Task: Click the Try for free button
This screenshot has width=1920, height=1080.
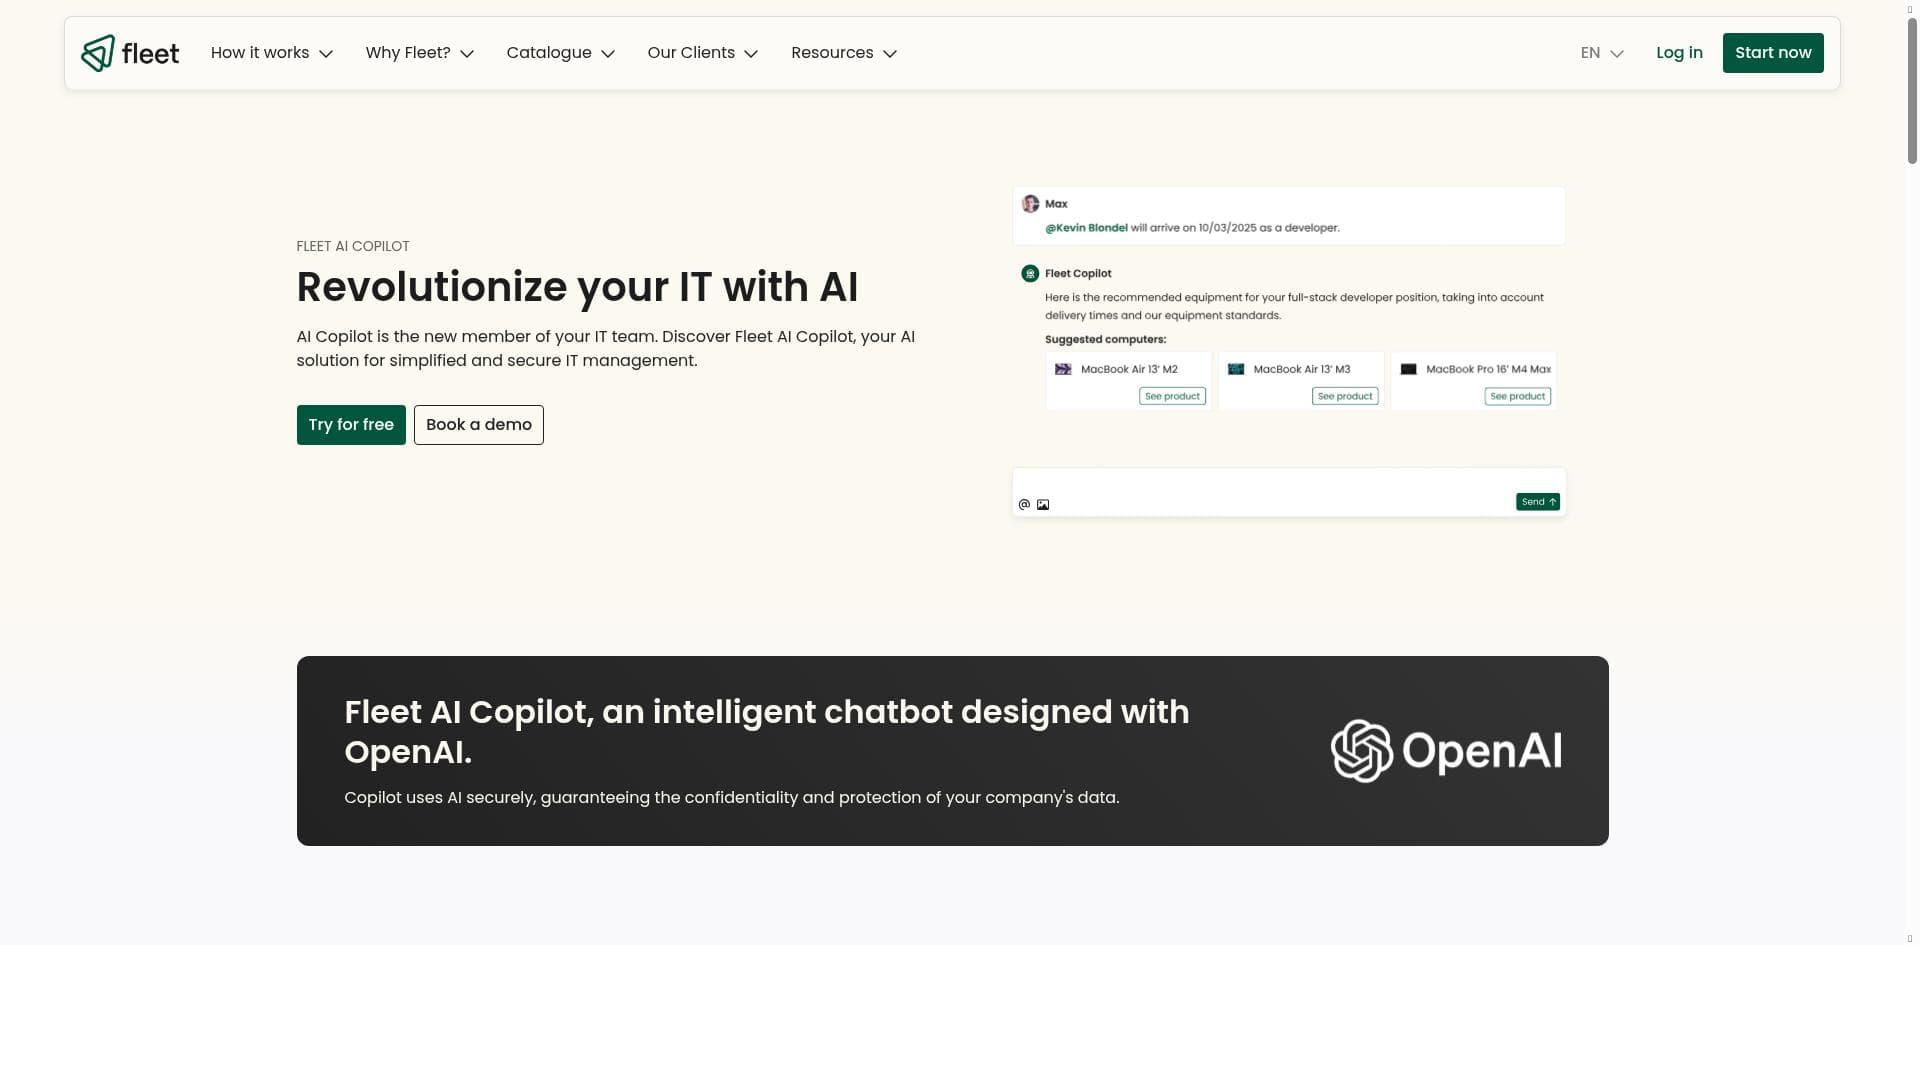Action: pos(351,425)
